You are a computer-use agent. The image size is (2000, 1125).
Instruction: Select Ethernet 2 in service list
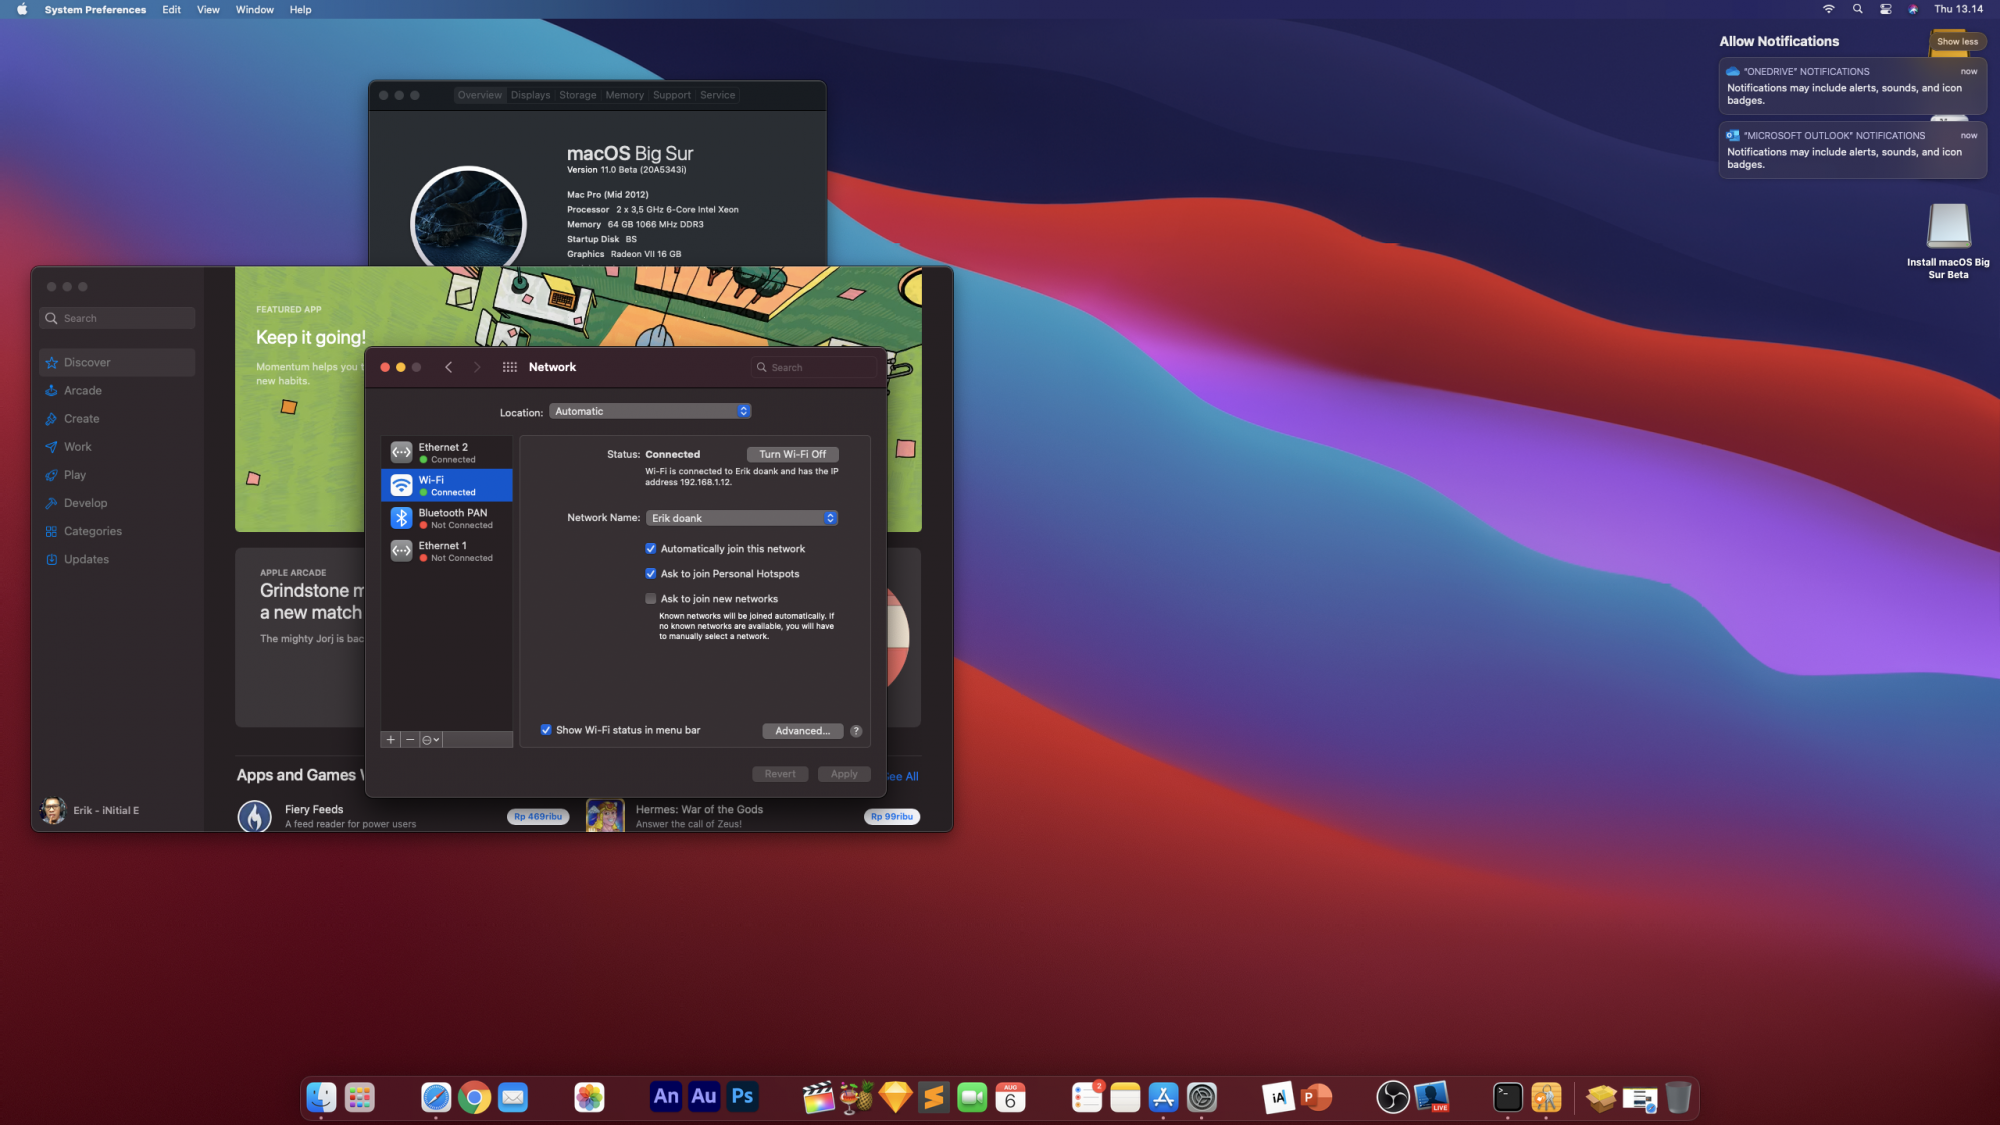(447, 453)
